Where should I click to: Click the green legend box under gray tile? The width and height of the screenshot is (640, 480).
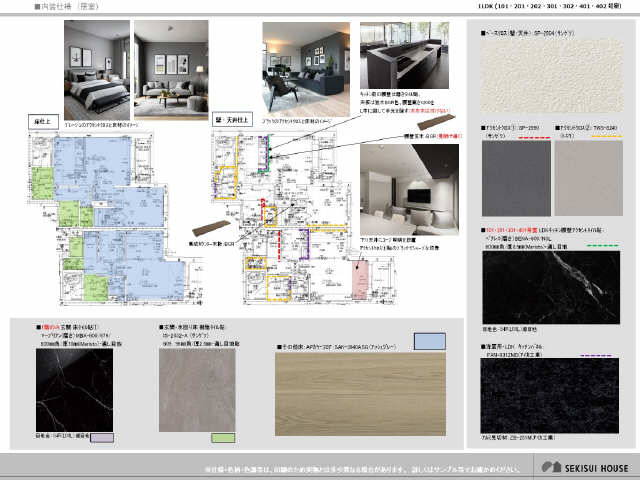[223, 438]
